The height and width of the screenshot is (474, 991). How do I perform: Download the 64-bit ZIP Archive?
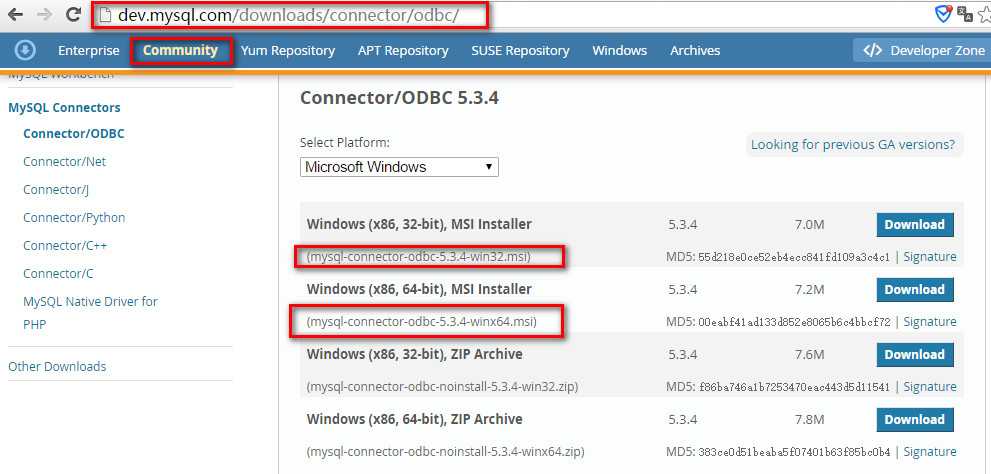pos(915,420)
